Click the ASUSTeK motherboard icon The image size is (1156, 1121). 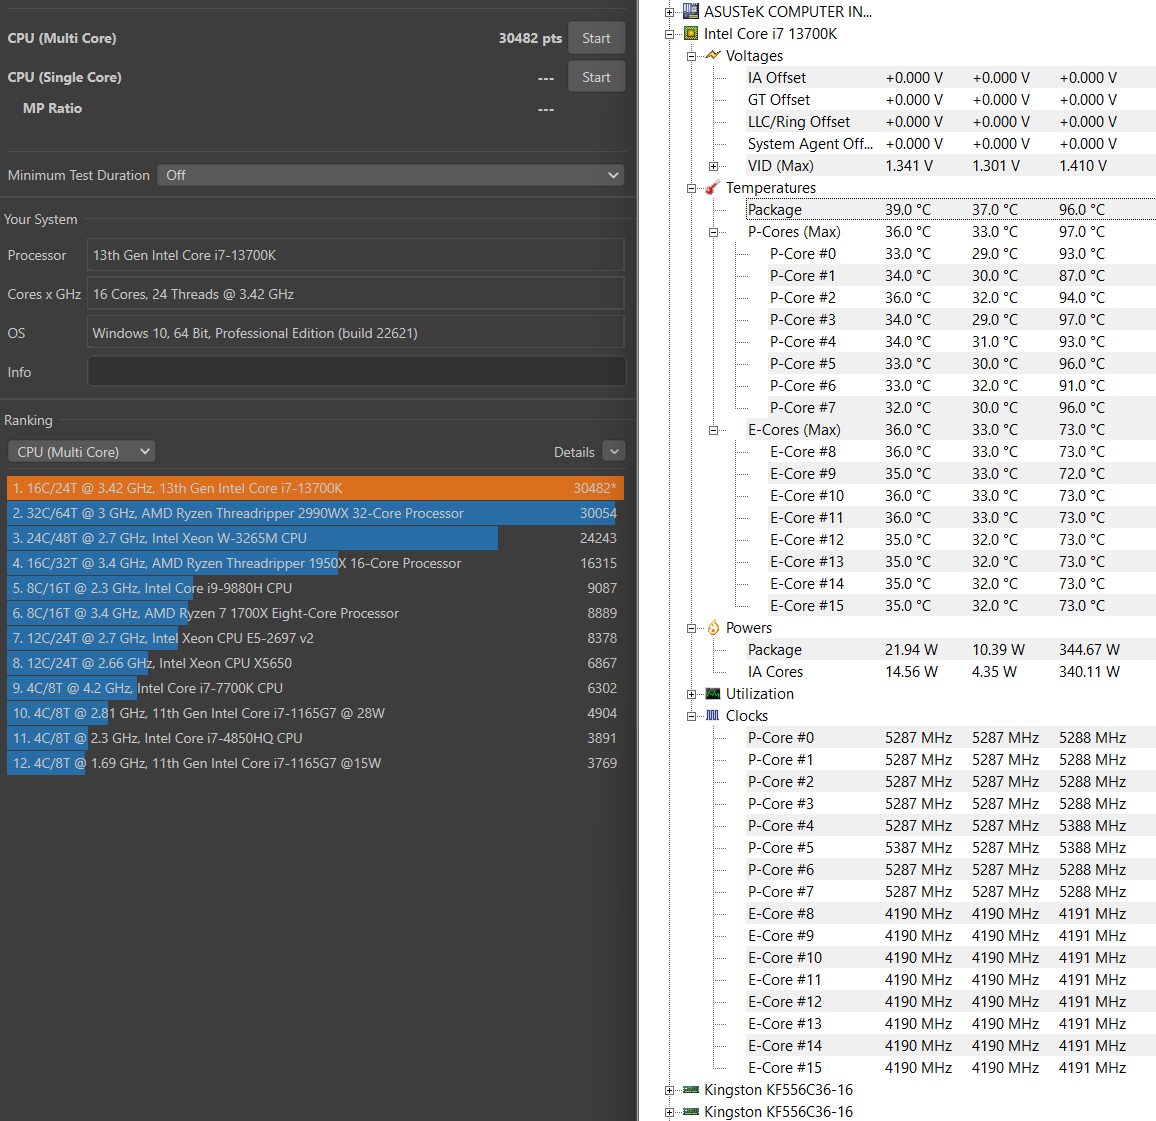click(x=691, y=11)
